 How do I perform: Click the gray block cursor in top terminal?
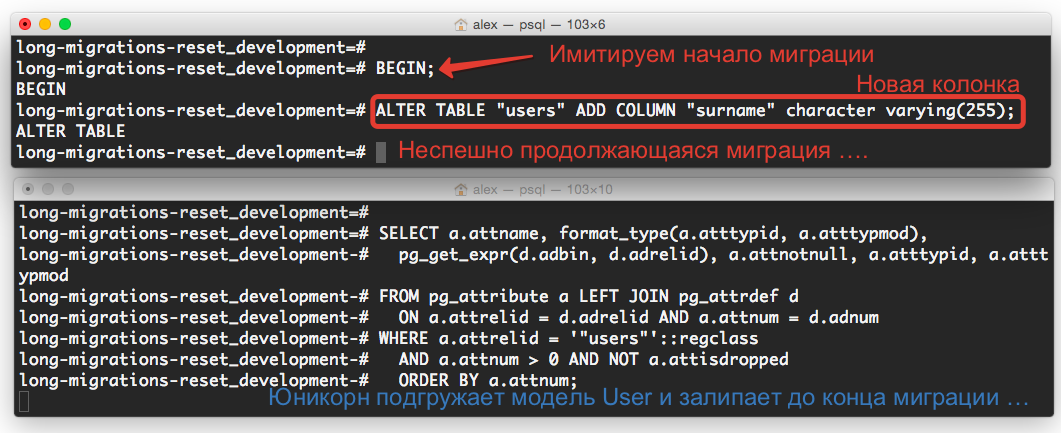[x=381, y=152]
